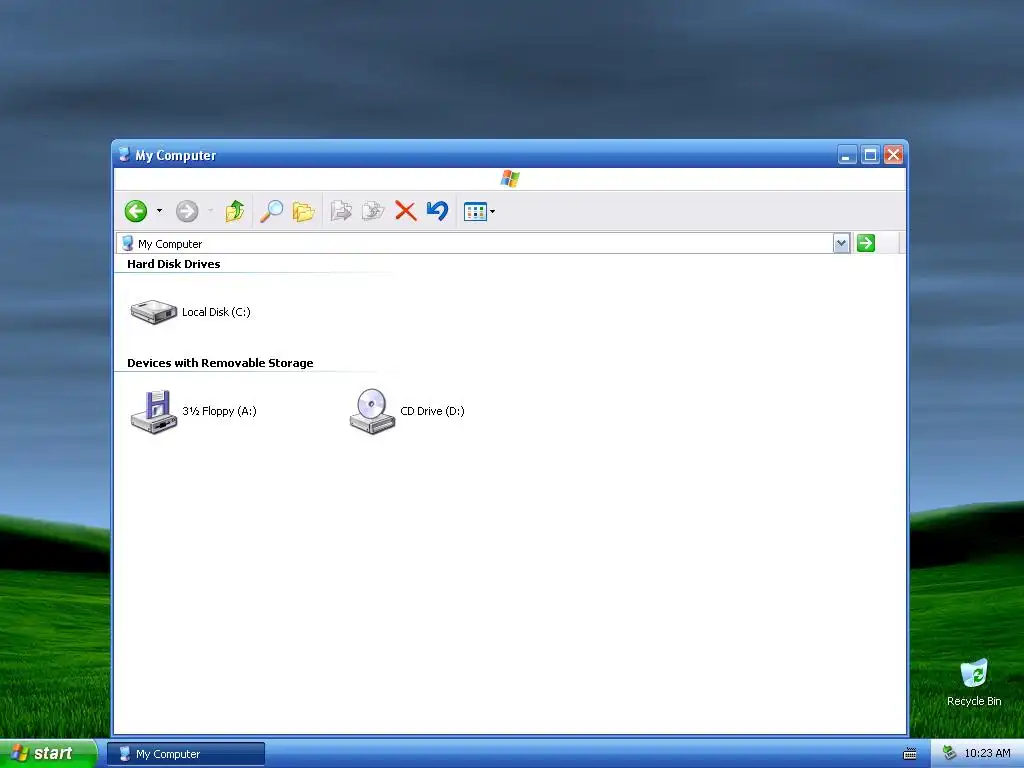Click the Hard Disk Drives group header

174,264
